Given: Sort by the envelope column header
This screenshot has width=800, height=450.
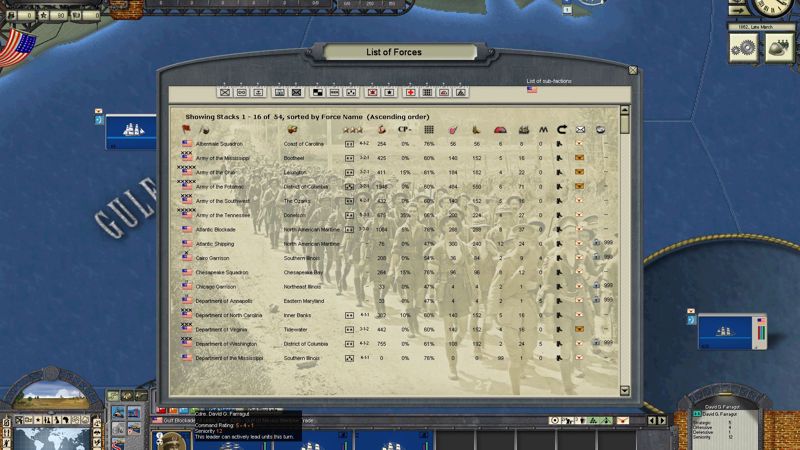Looking at the screenshot, I should 580,130.
